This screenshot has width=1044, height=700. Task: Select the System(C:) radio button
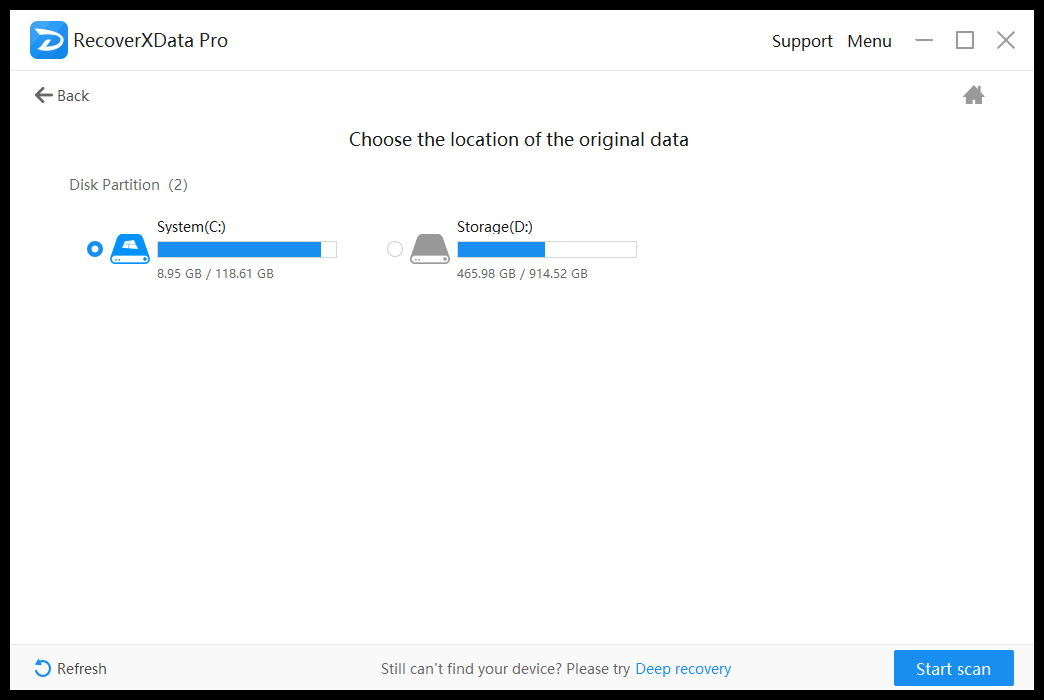coord(95,249)
